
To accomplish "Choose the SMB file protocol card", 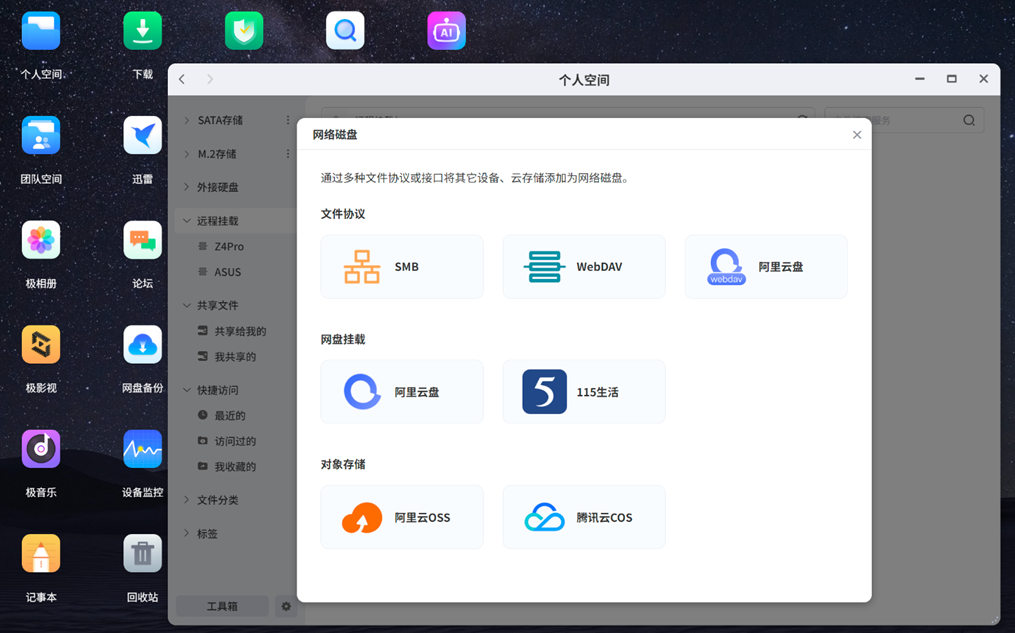I will tap(402, 267).
